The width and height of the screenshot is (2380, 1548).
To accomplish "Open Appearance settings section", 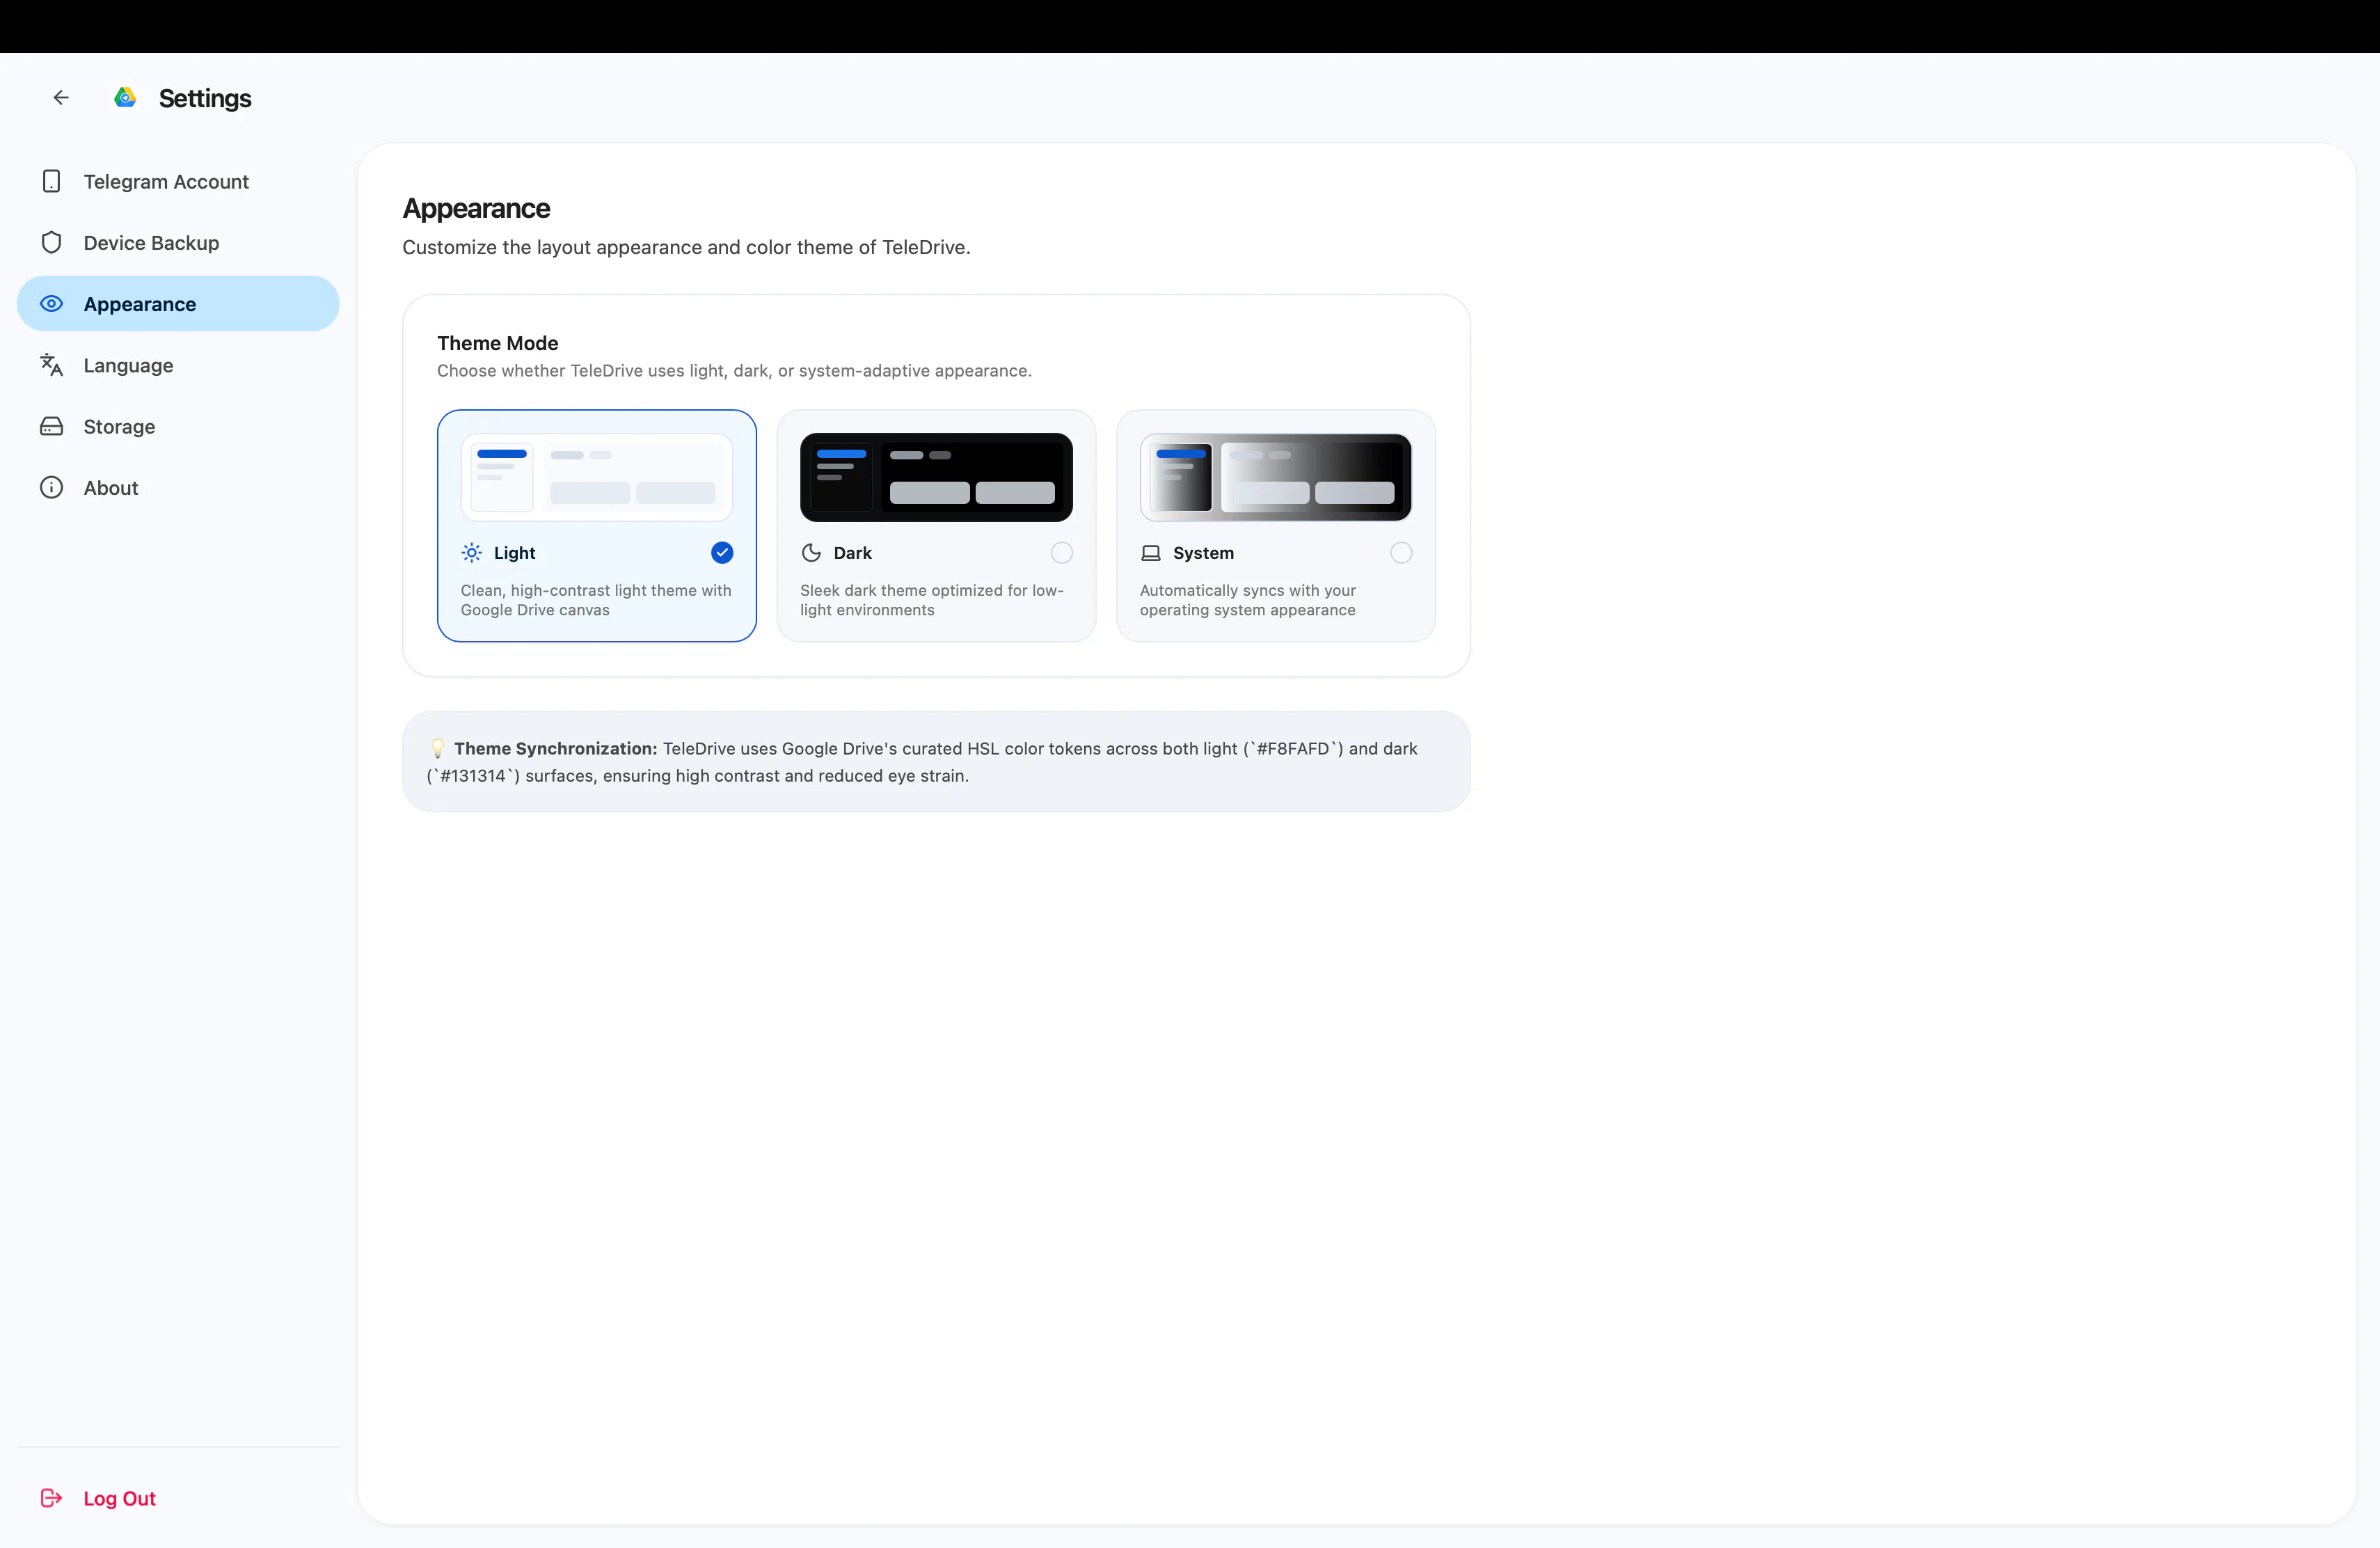I will pyautogui.click(x=178, y=303).
